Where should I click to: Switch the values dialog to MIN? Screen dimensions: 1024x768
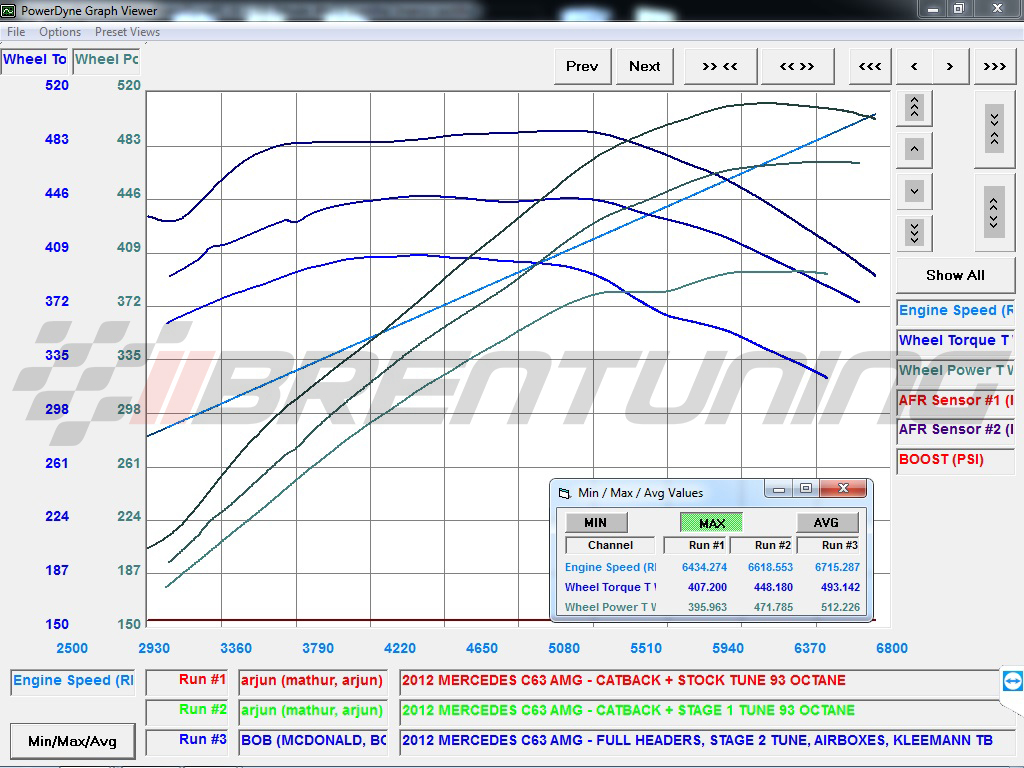coord(596,522)
